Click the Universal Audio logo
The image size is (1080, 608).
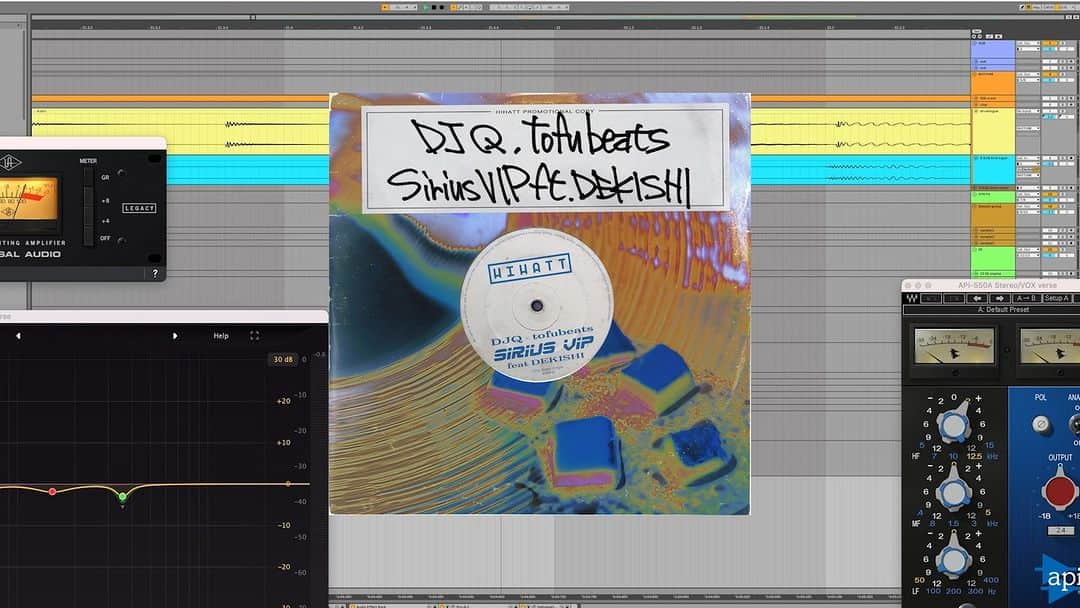[x=10, y=163]
